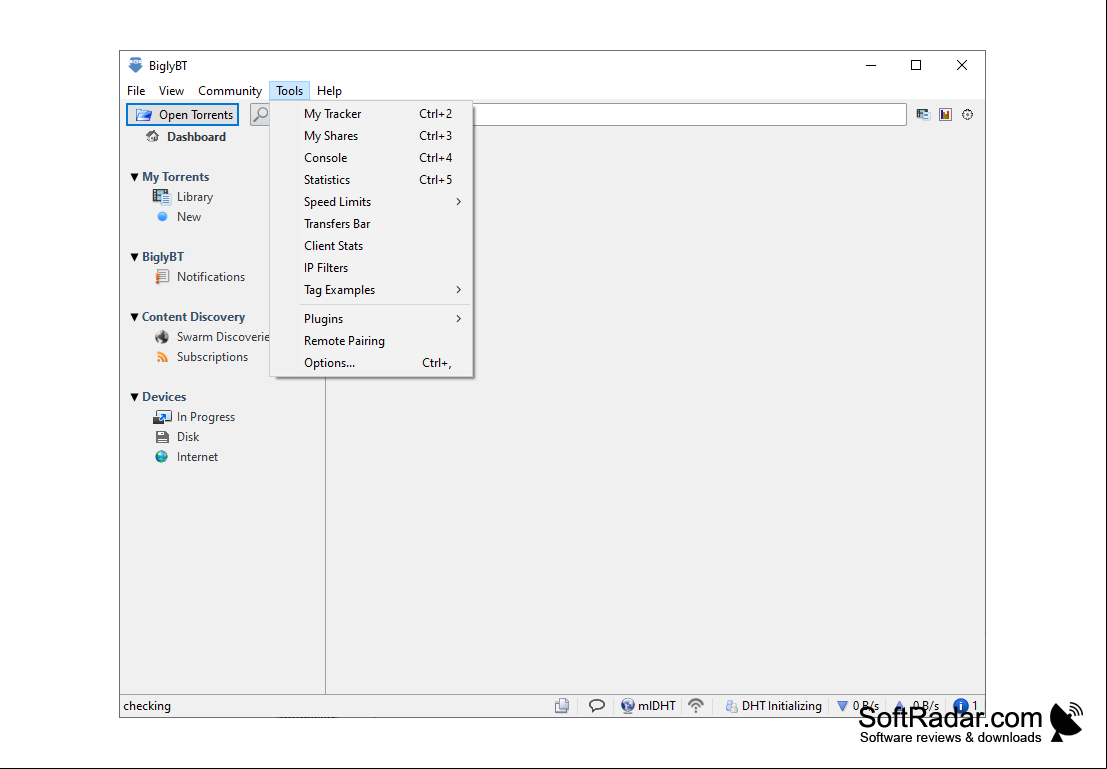Viewport: 1107px width, 769px height.
Task: Expand the Plugins submenu
Action: pyautogui.click(x=371, y=319)
